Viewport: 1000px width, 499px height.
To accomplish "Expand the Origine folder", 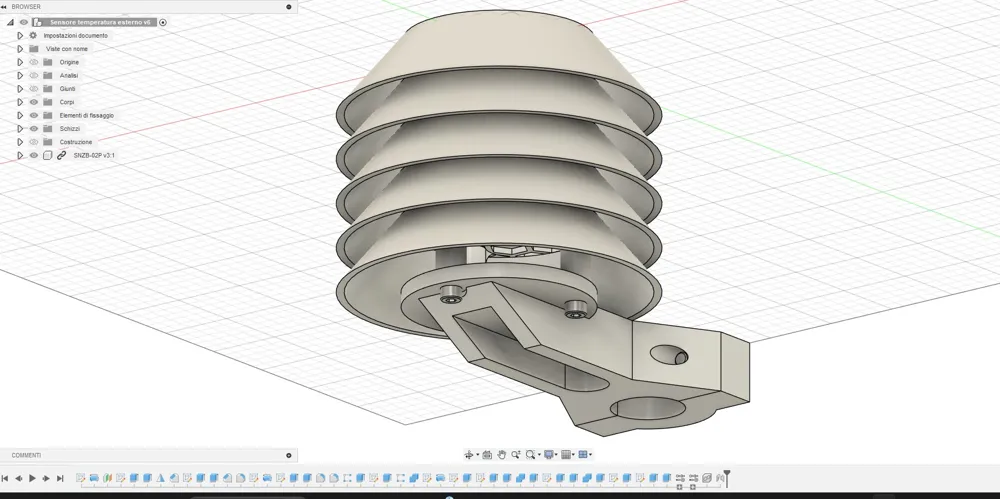I will point(20,63).
